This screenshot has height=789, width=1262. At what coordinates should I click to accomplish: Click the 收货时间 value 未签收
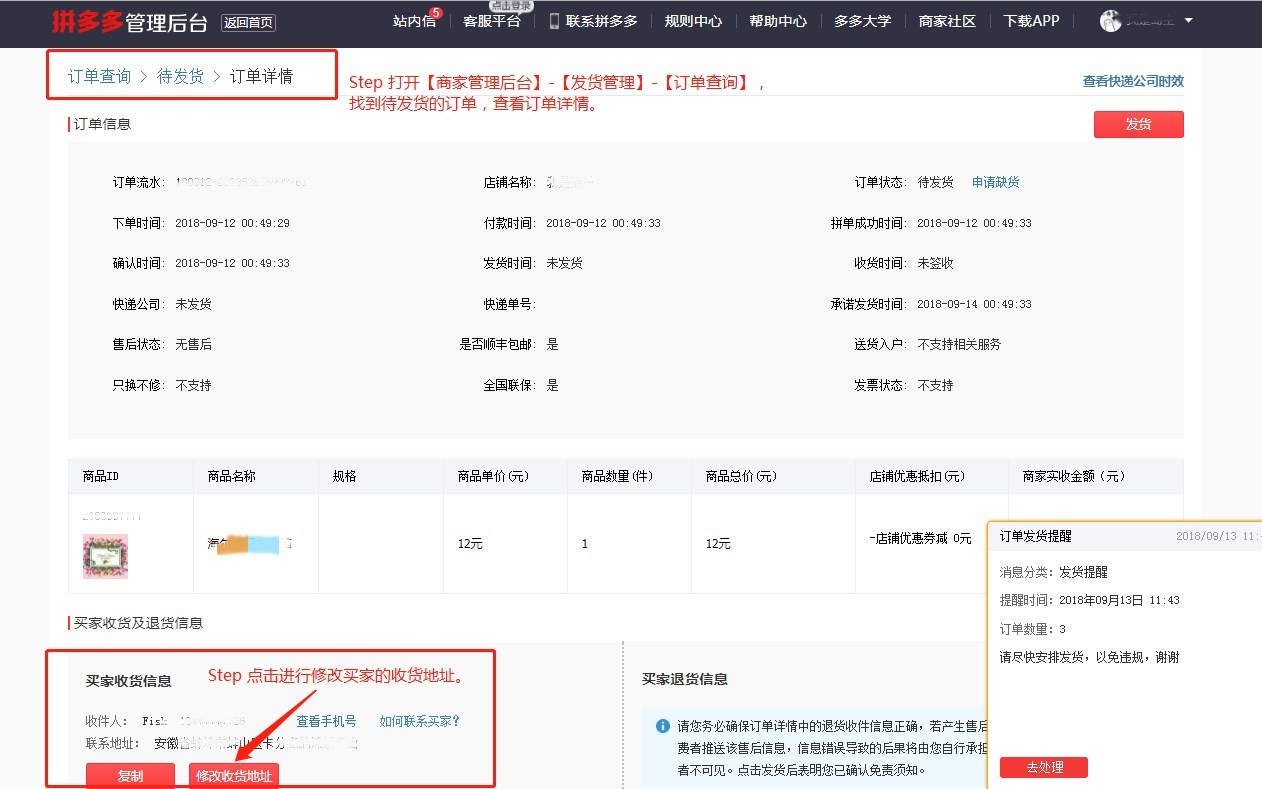click(936, 263)
